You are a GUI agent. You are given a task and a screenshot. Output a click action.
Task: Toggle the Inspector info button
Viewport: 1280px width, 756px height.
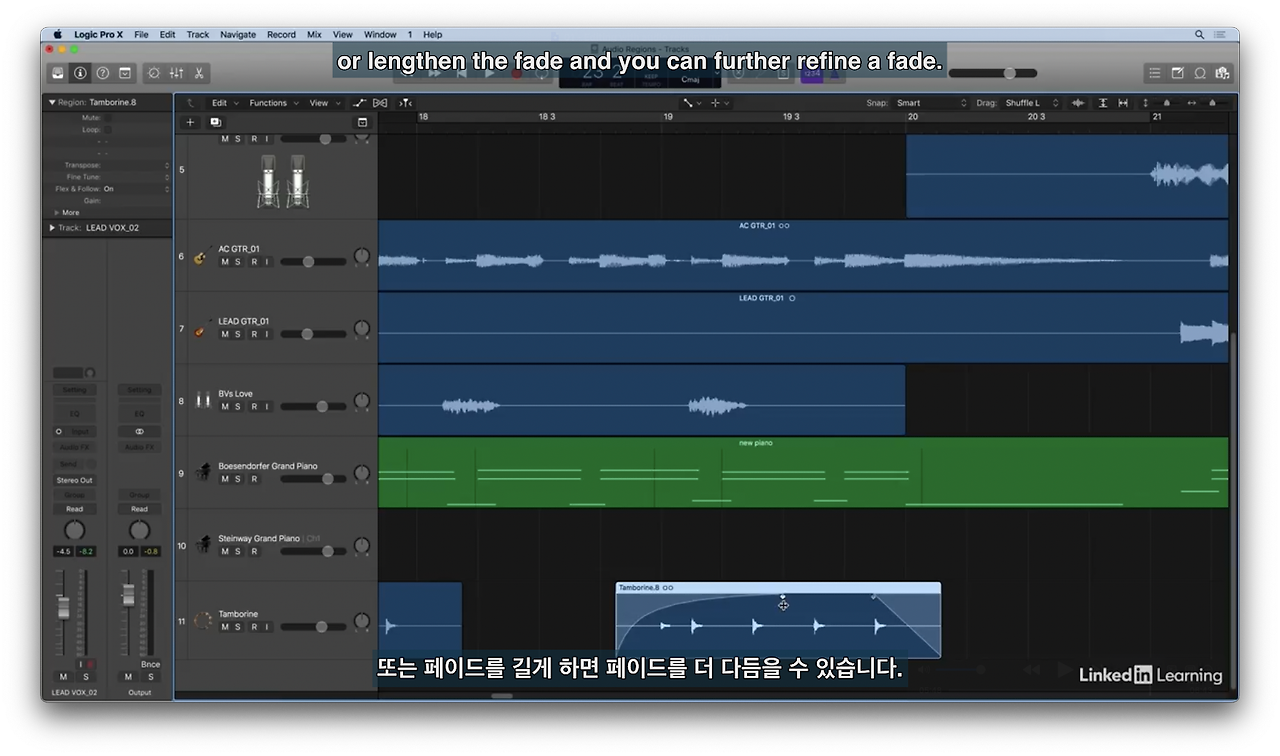click(81, 73)
